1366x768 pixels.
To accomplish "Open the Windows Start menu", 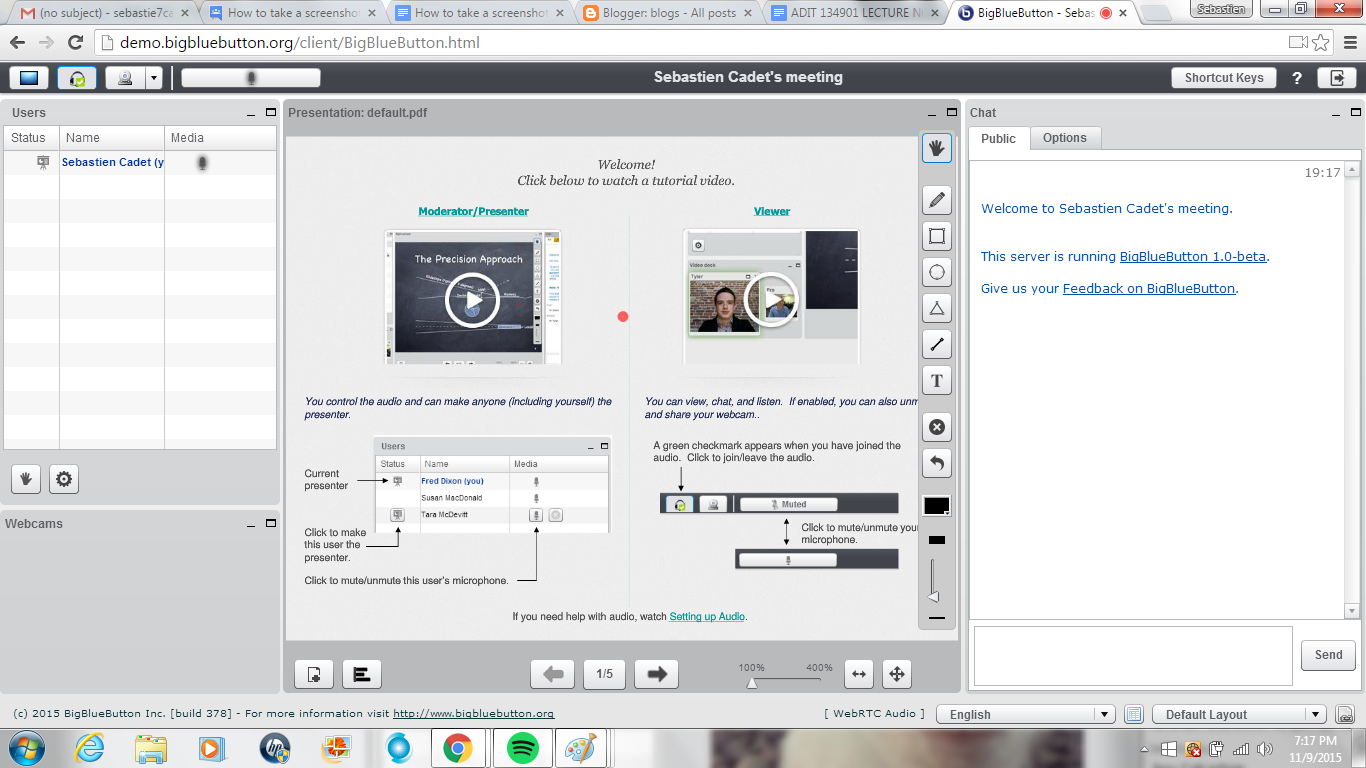I will point(24,748).
